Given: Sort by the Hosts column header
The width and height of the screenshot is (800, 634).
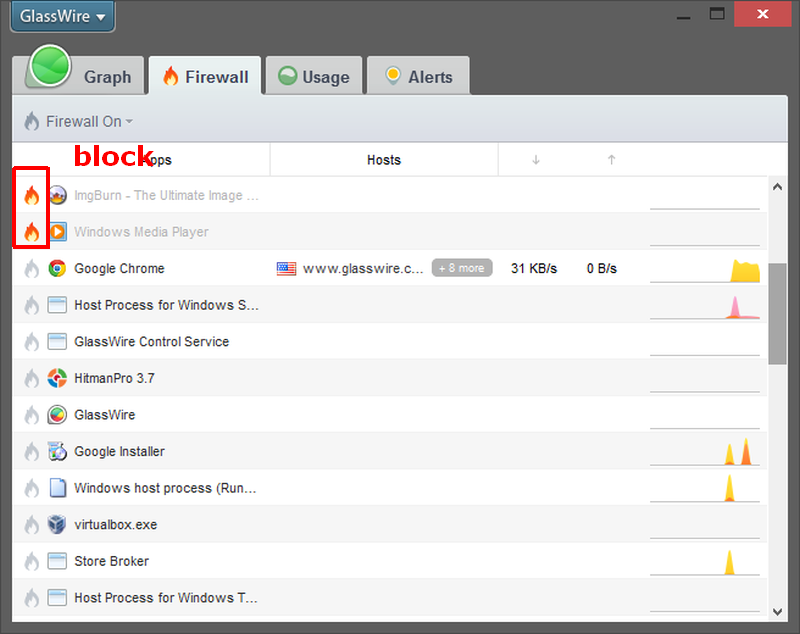Looking at the screenshot, I should (384, 160).
